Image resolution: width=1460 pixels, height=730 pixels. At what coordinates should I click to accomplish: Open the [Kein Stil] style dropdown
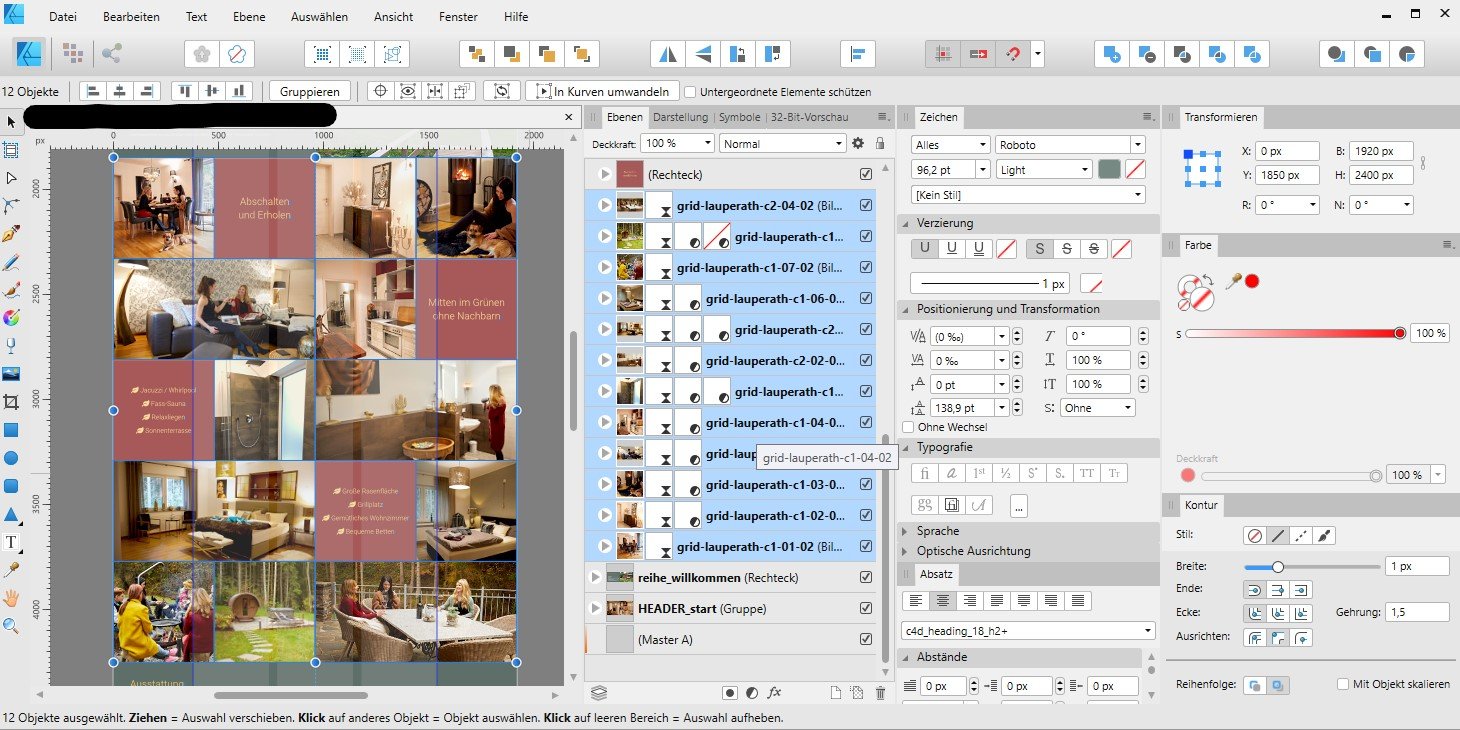tap(1028, 195)
